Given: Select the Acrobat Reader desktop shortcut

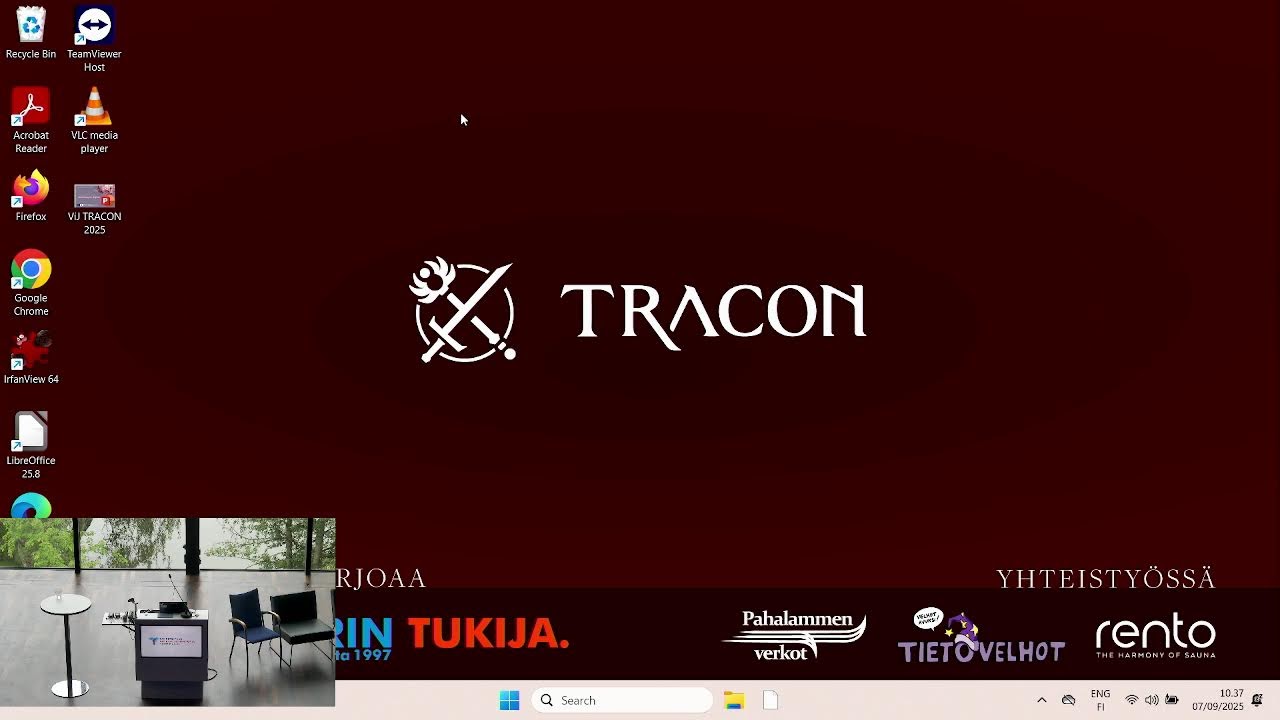Looking at the screenshot, I should (31, 121).
